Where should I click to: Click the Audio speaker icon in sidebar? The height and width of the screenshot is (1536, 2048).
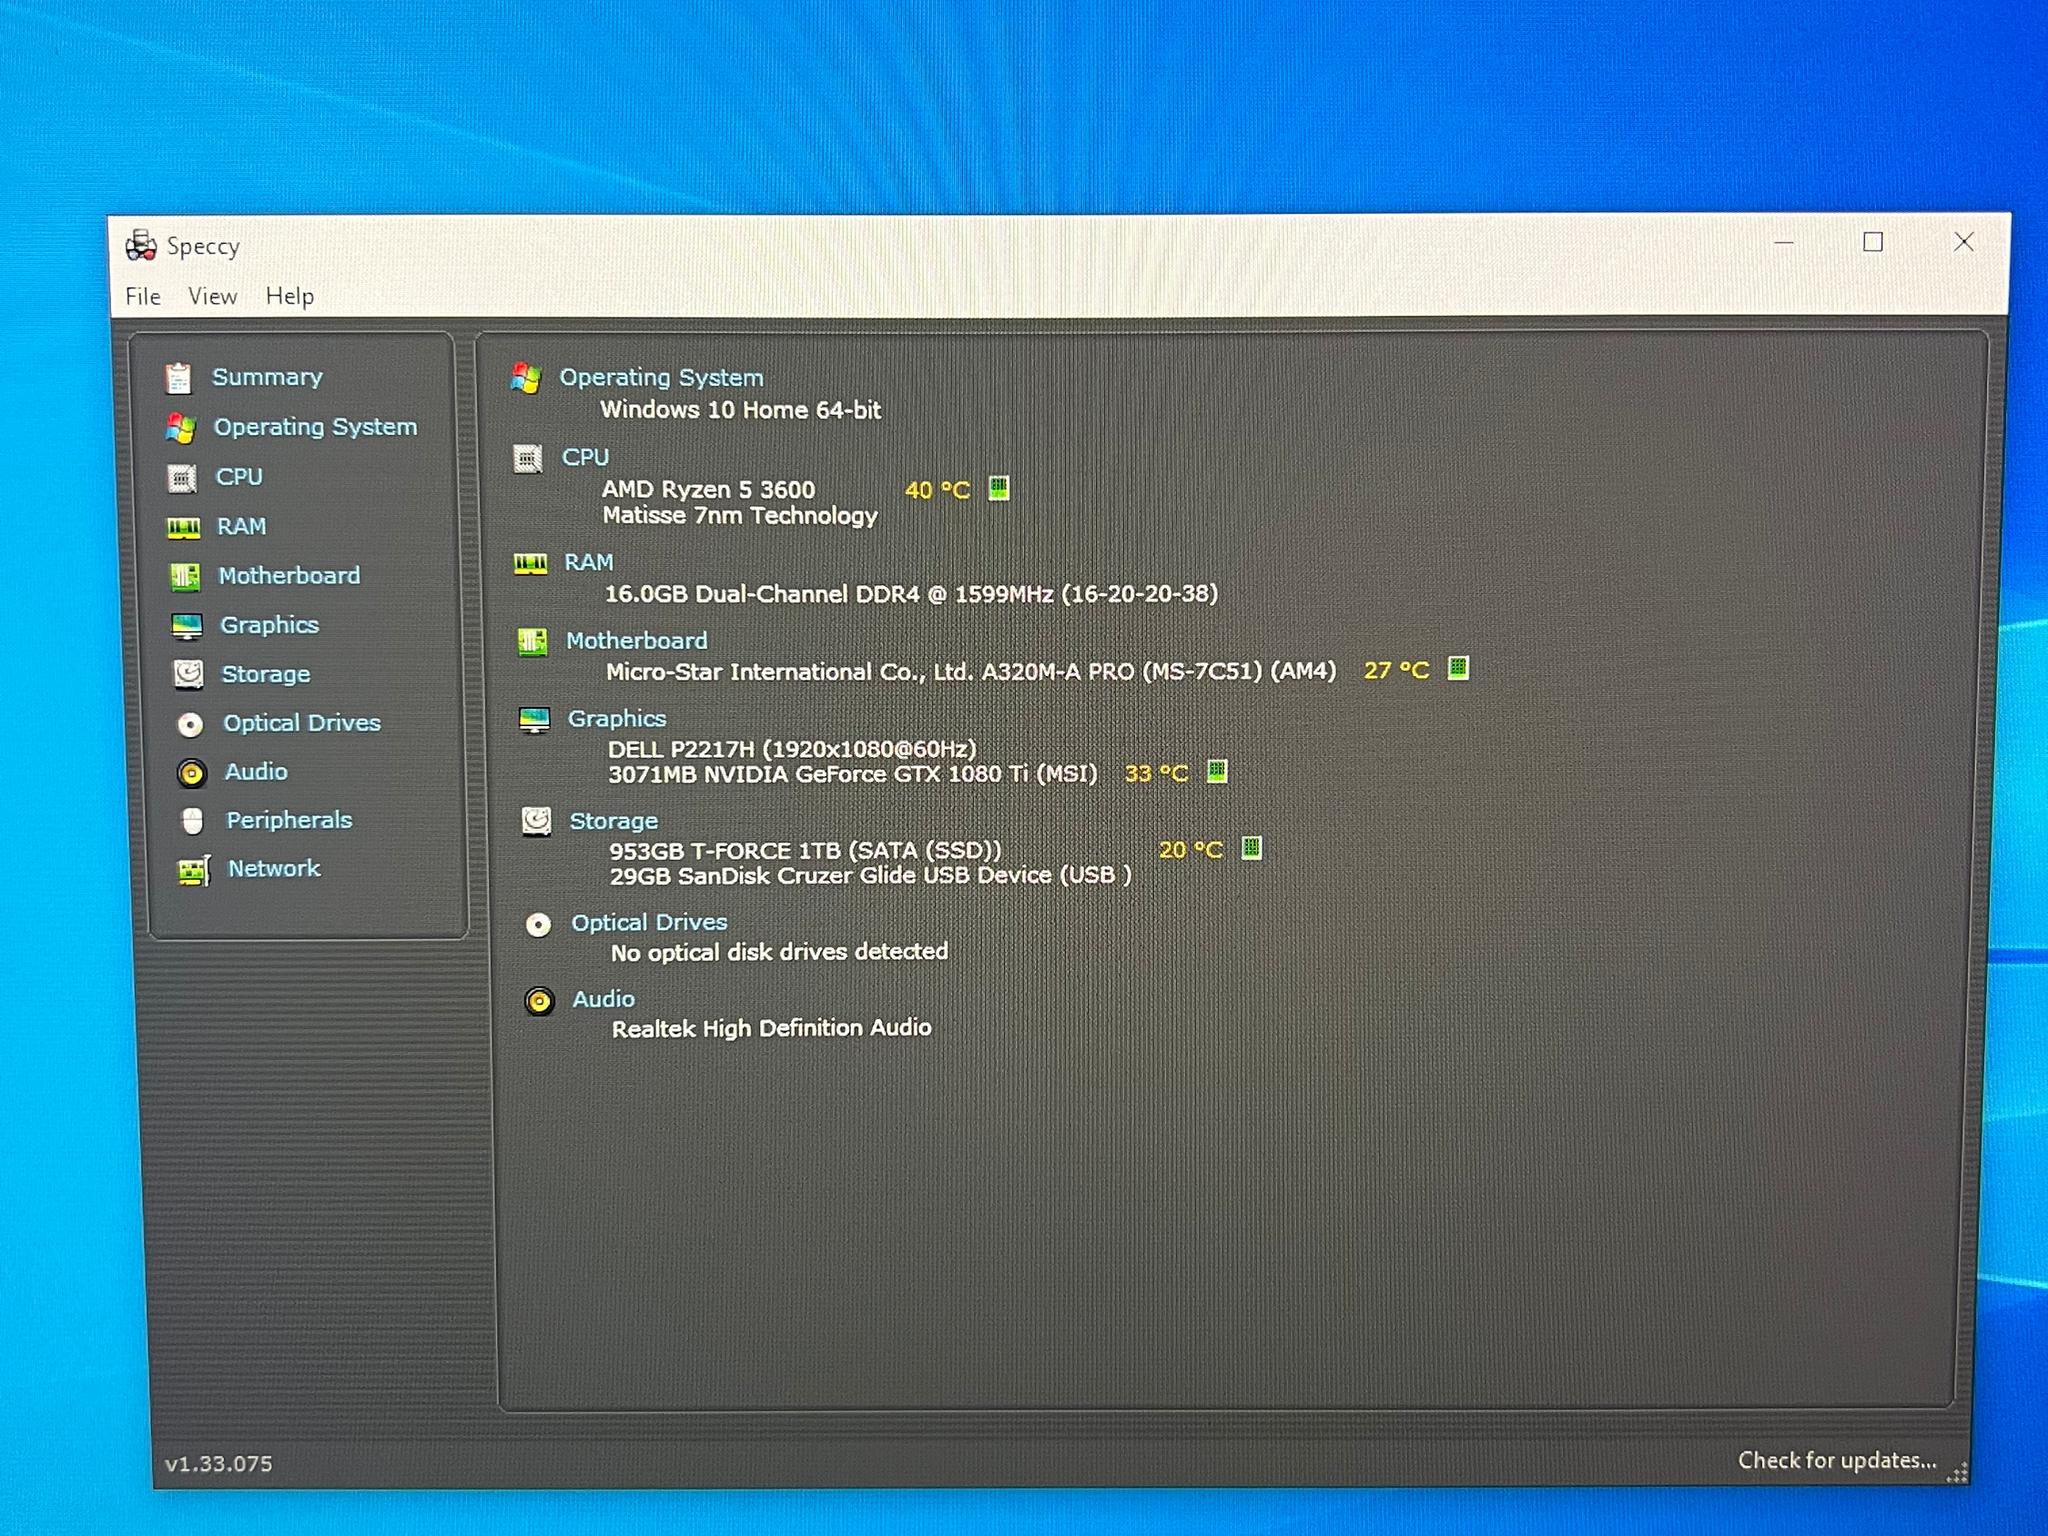click(191, 773)
